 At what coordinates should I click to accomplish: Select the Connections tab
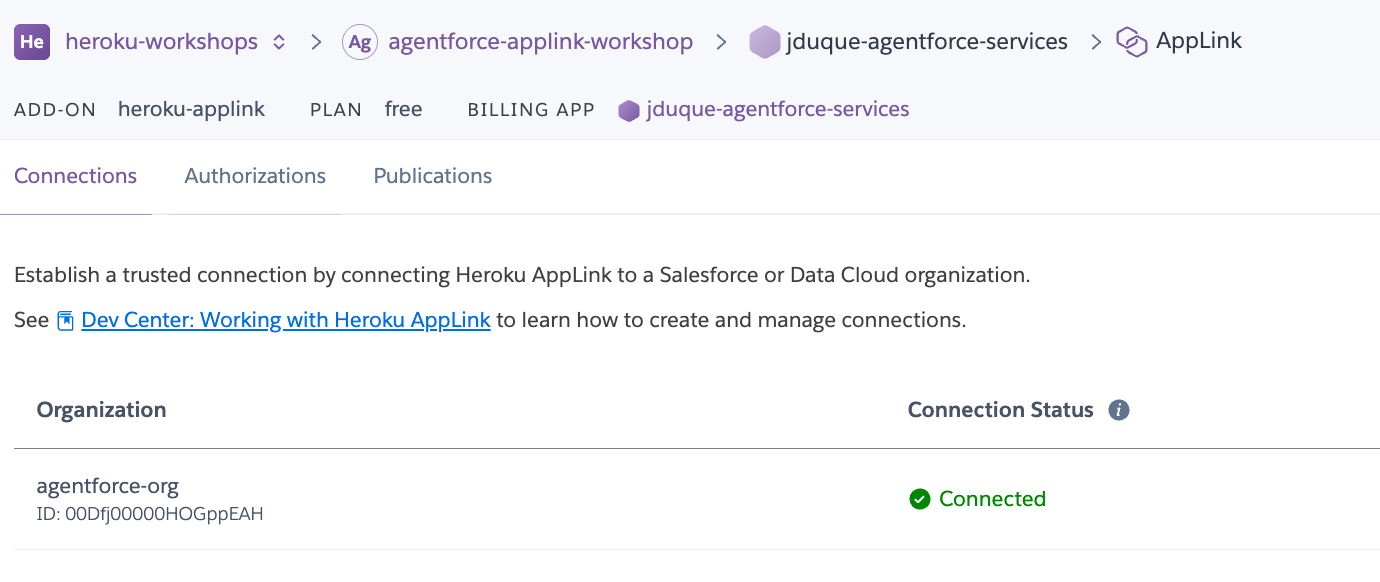[75, 176]
